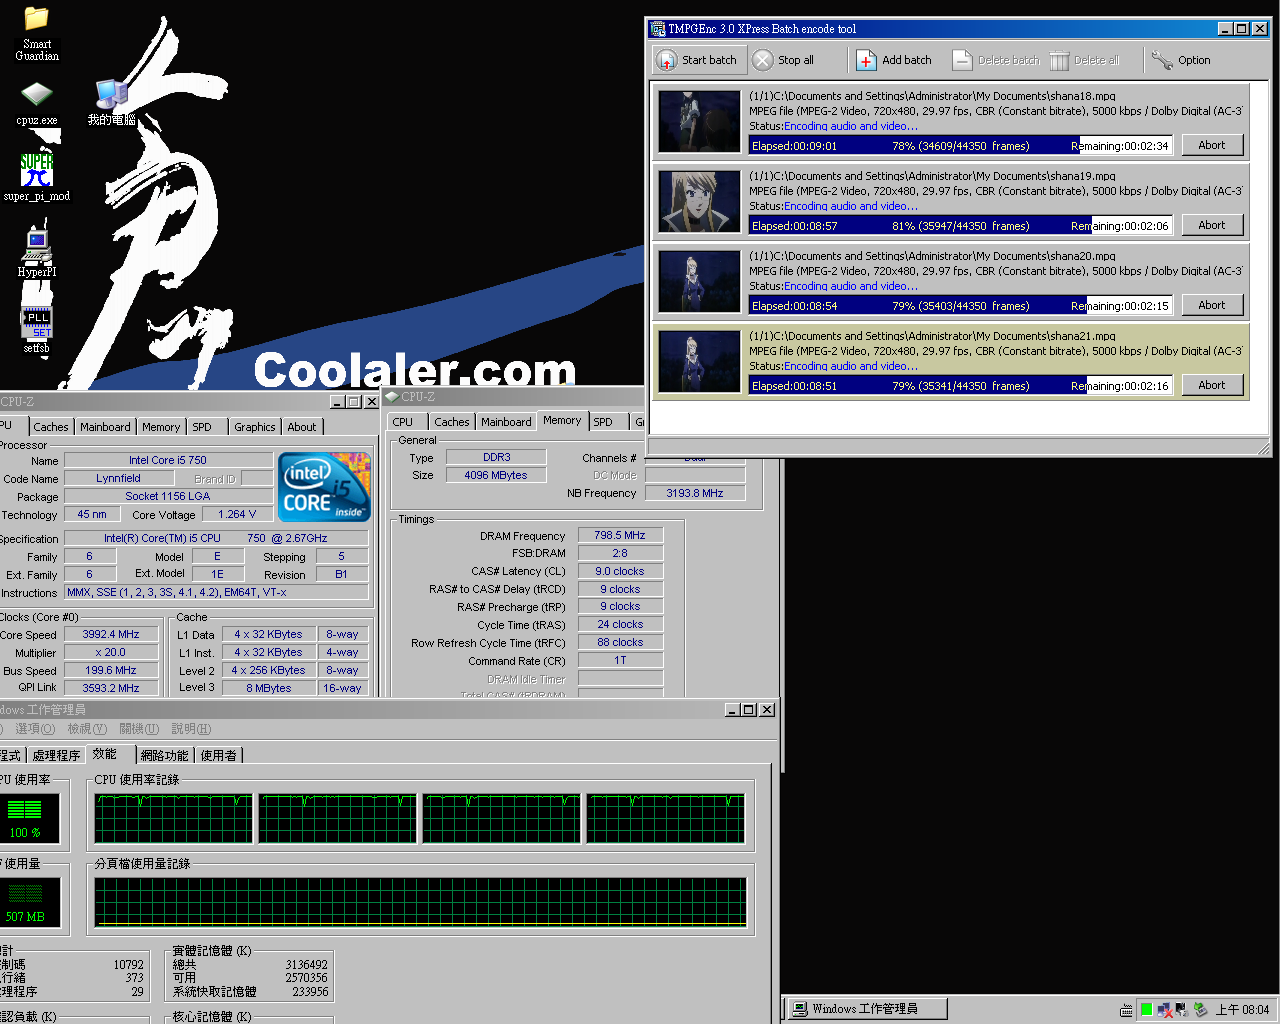Click shana18.mpg progress bar at 78%

[x=960, y=145]
